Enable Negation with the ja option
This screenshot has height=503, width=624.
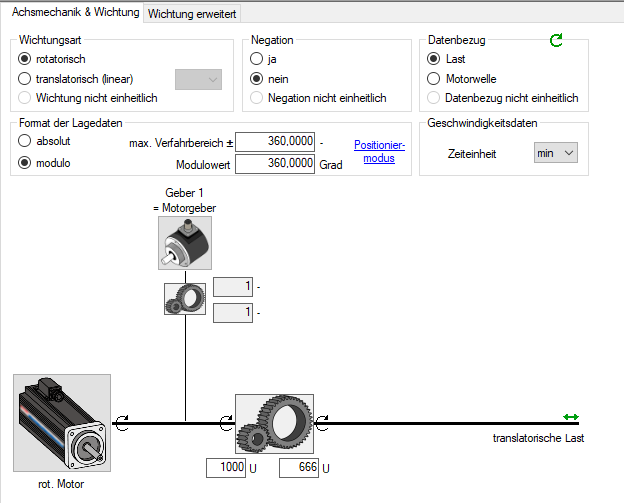tap(259, 59)
